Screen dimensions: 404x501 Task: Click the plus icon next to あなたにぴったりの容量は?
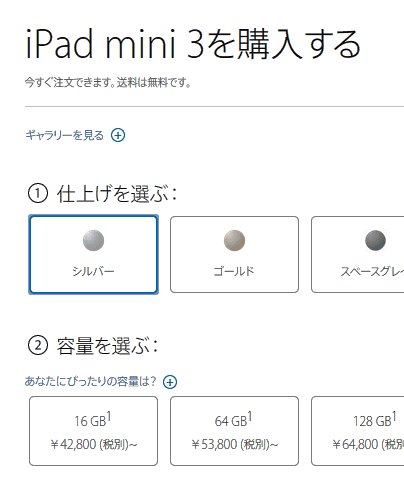tap(170, 382)
